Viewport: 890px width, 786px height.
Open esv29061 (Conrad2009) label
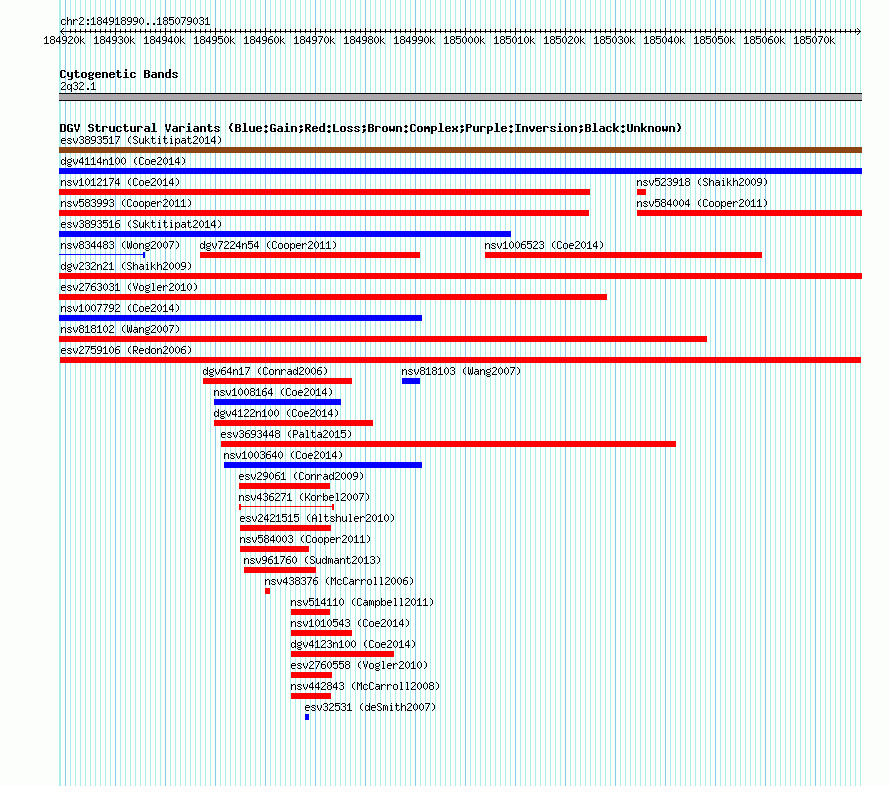coord(301,476)
